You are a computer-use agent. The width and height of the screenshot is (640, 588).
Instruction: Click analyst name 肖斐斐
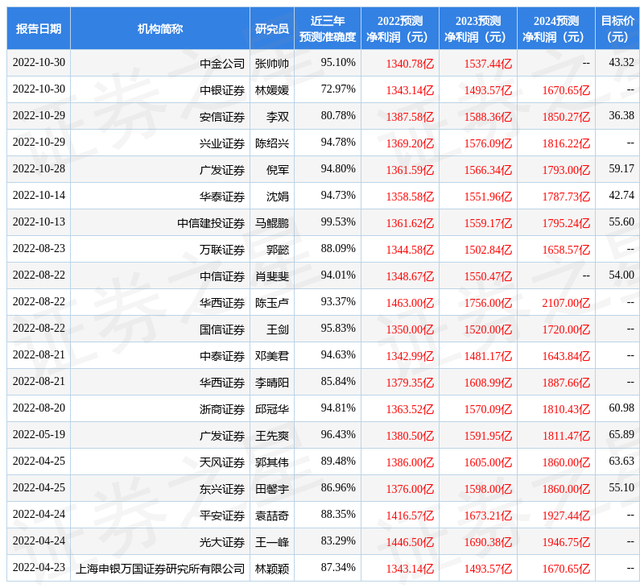tap(272, 276)
